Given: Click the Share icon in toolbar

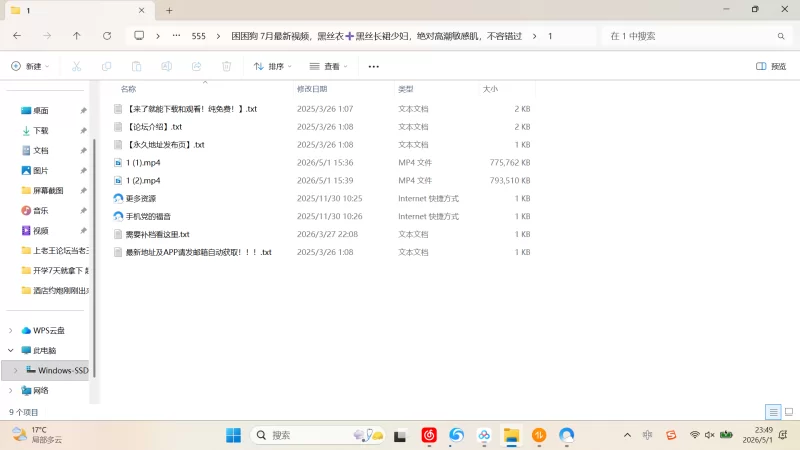Looking at the screenshot, I should click(x=196, y=66).
